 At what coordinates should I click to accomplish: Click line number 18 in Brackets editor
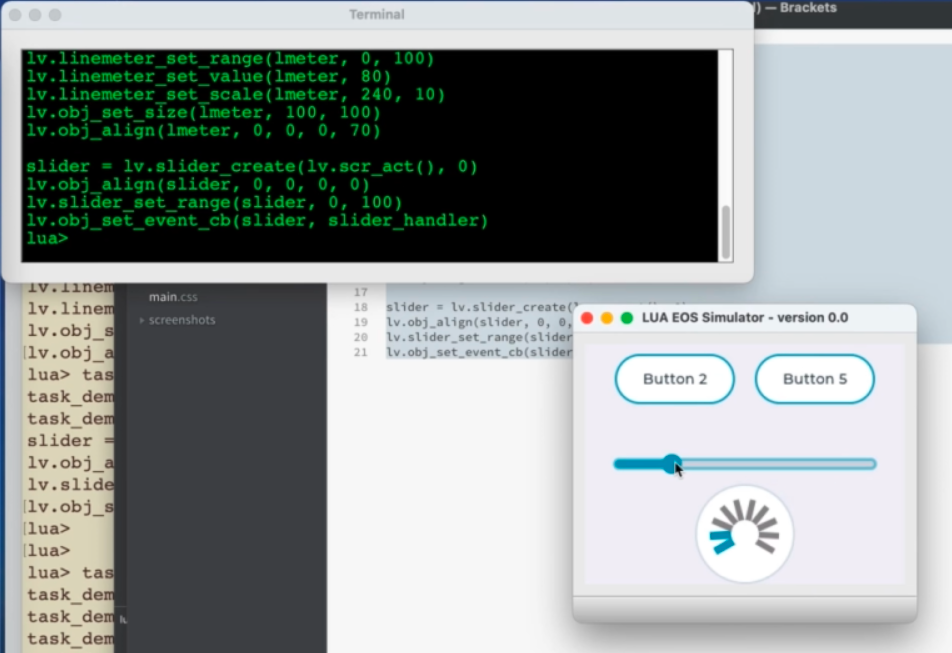[361, 307]
